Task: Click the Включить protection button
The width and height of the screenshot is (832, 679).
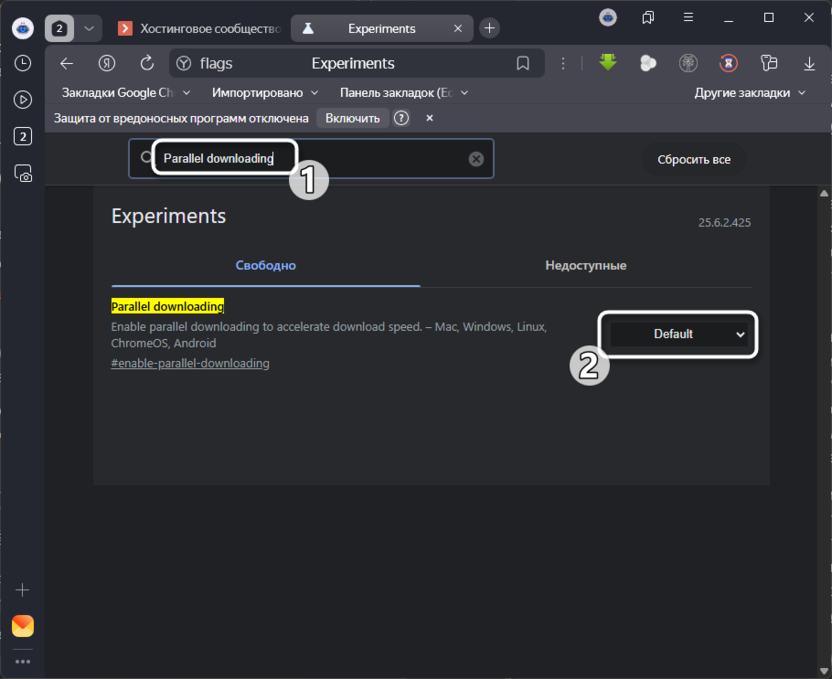Action: click(x=352, y=118)
